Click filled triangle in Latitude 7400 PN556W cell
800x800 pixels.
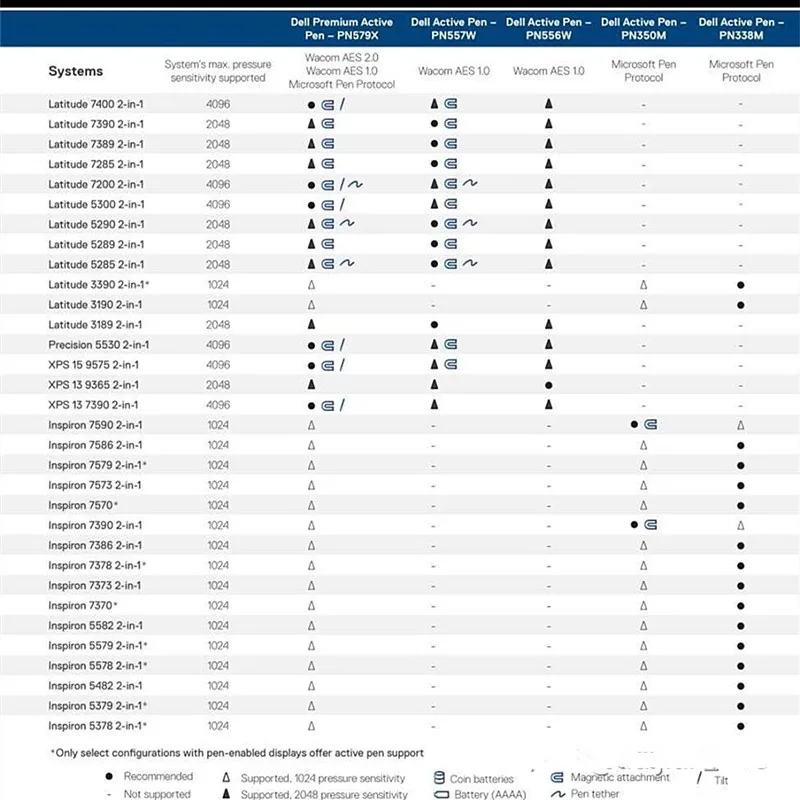548,104
